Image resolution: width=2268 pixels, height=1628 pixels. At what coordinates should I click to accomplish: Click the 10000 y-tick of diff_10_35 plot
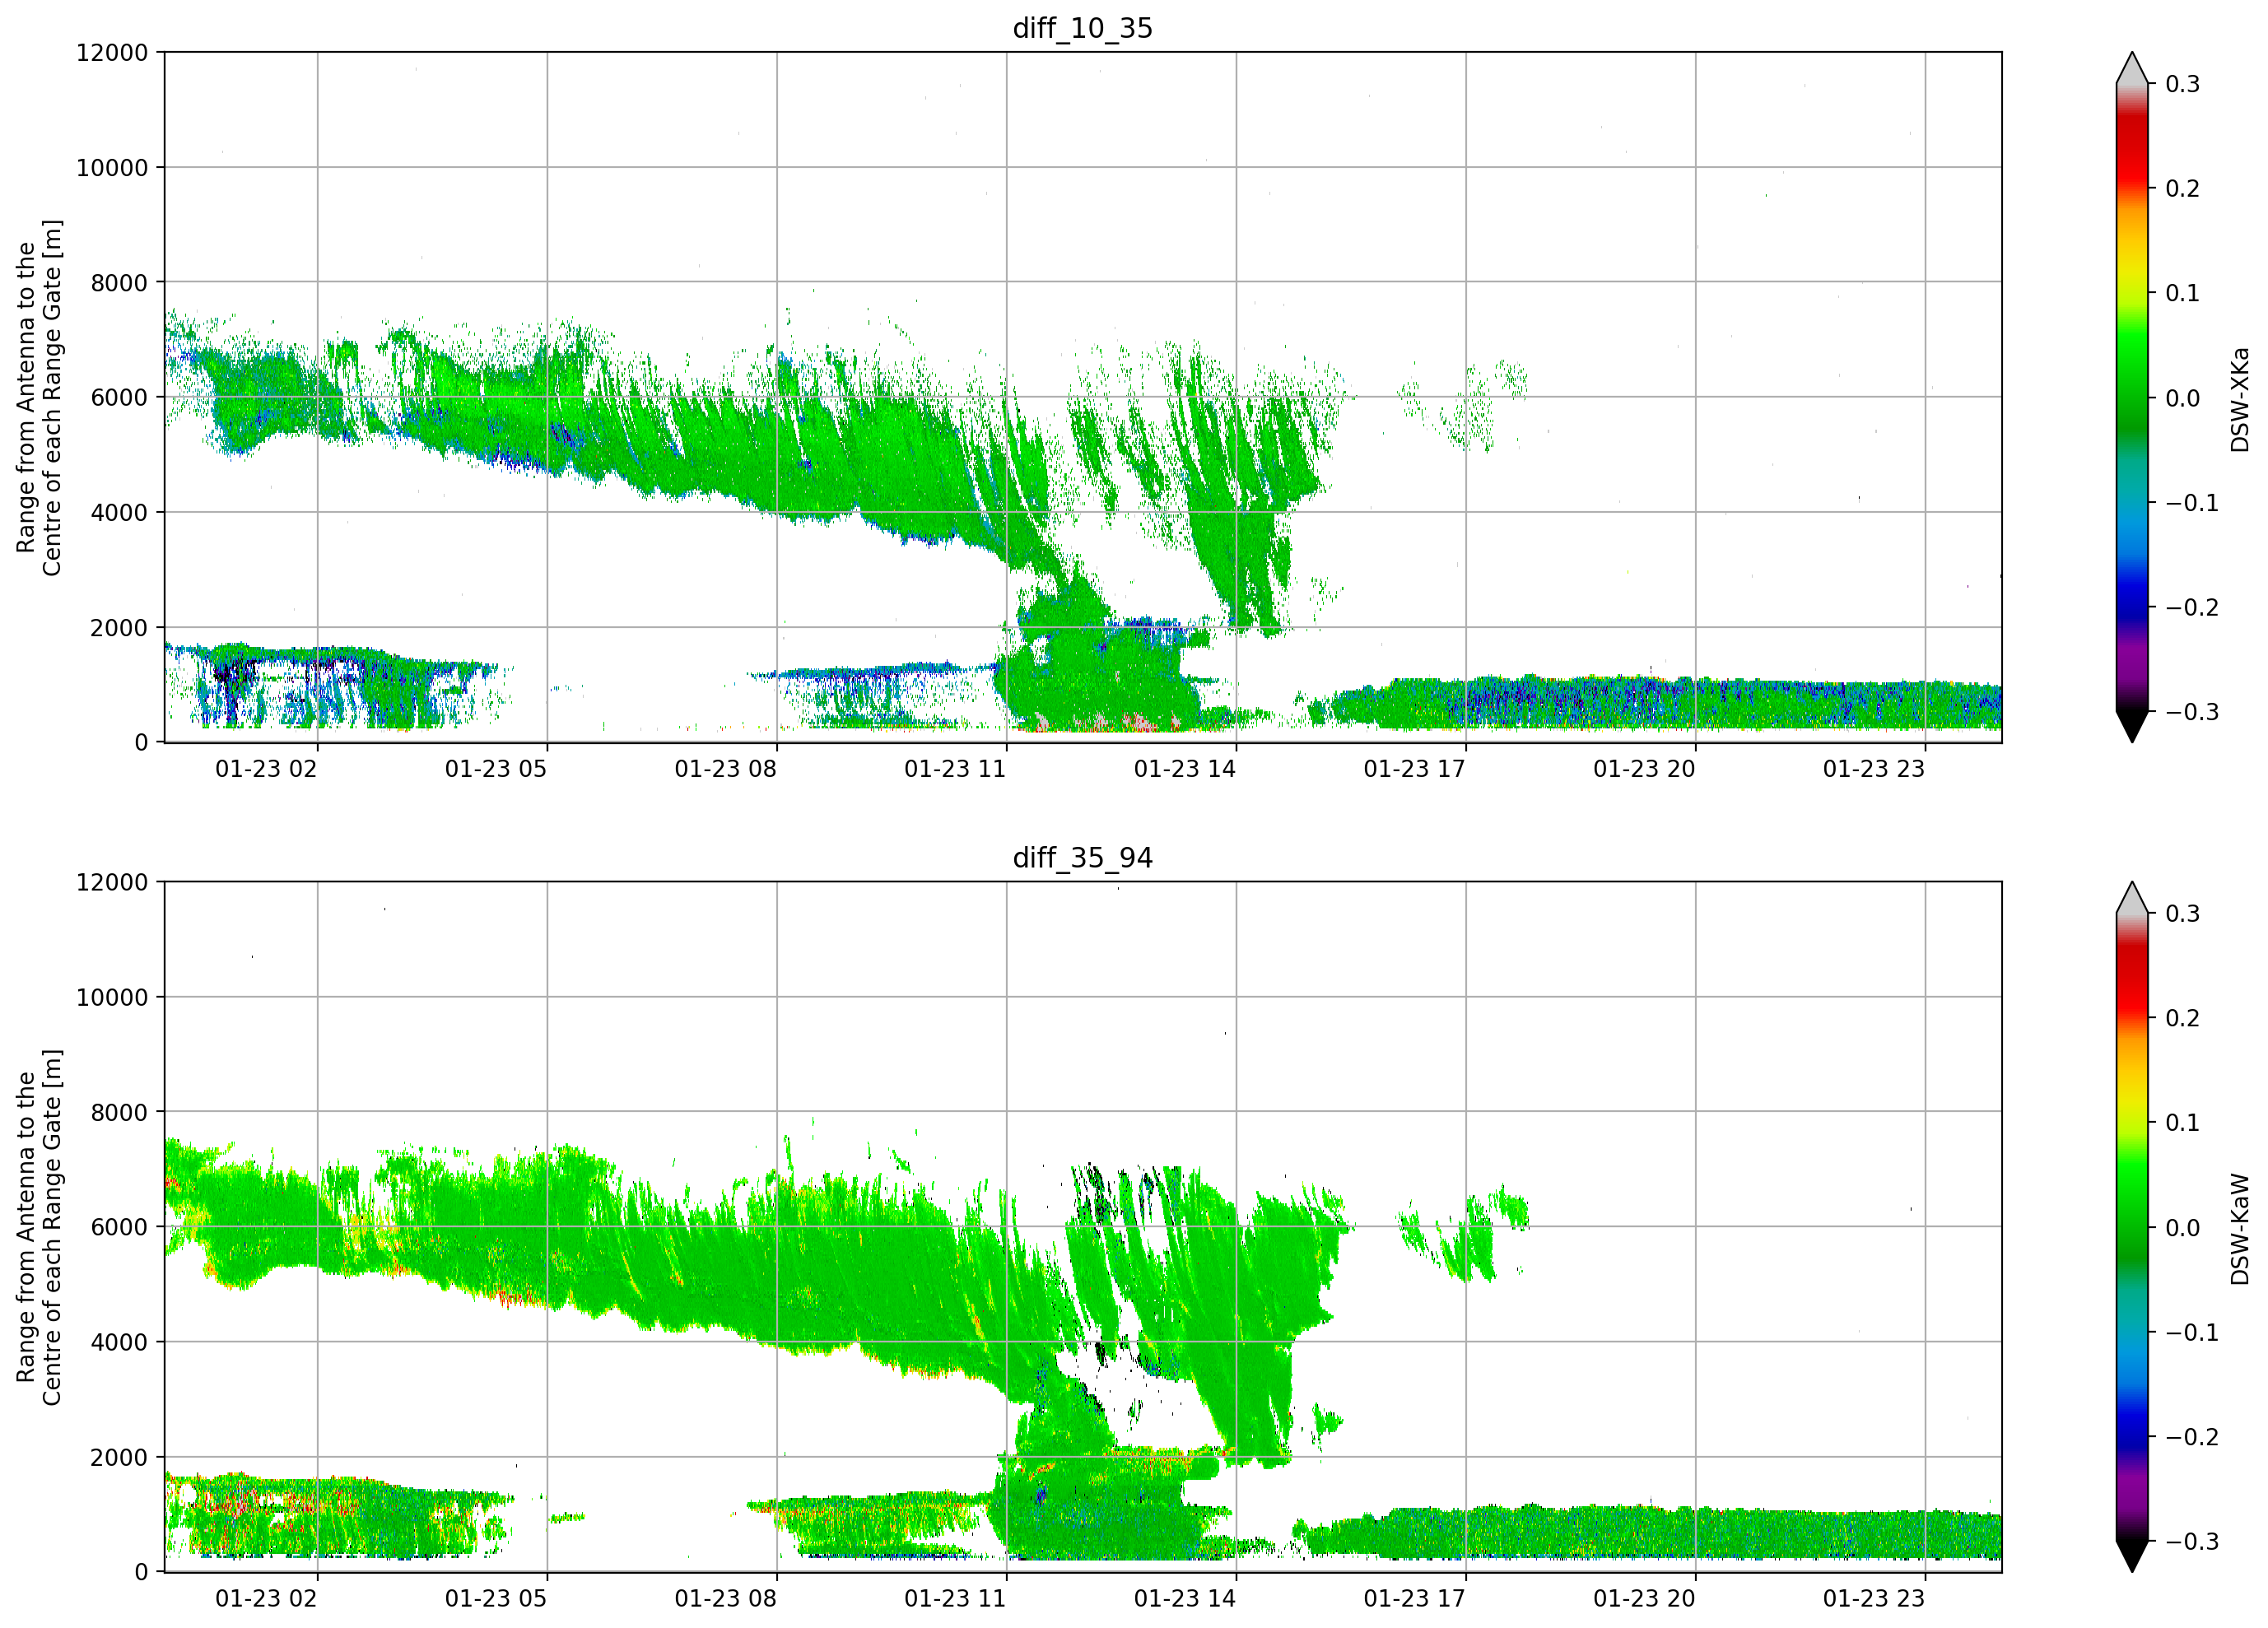click(112, 168)
